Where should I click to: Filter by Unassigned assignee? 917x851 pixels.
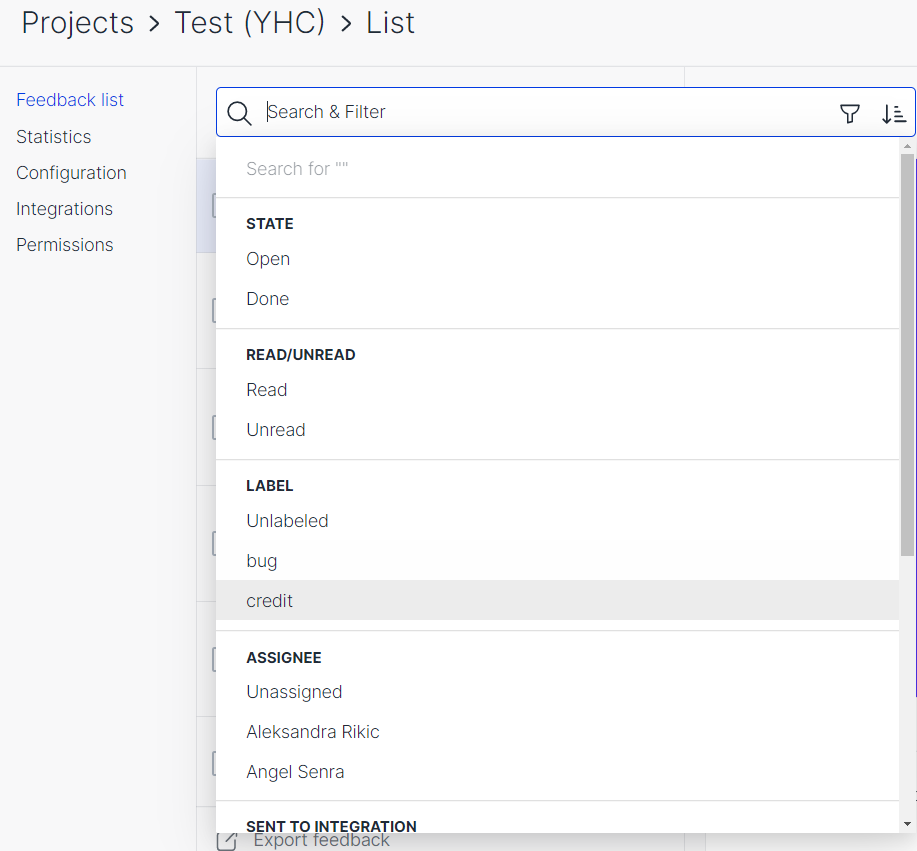point(557,692)
